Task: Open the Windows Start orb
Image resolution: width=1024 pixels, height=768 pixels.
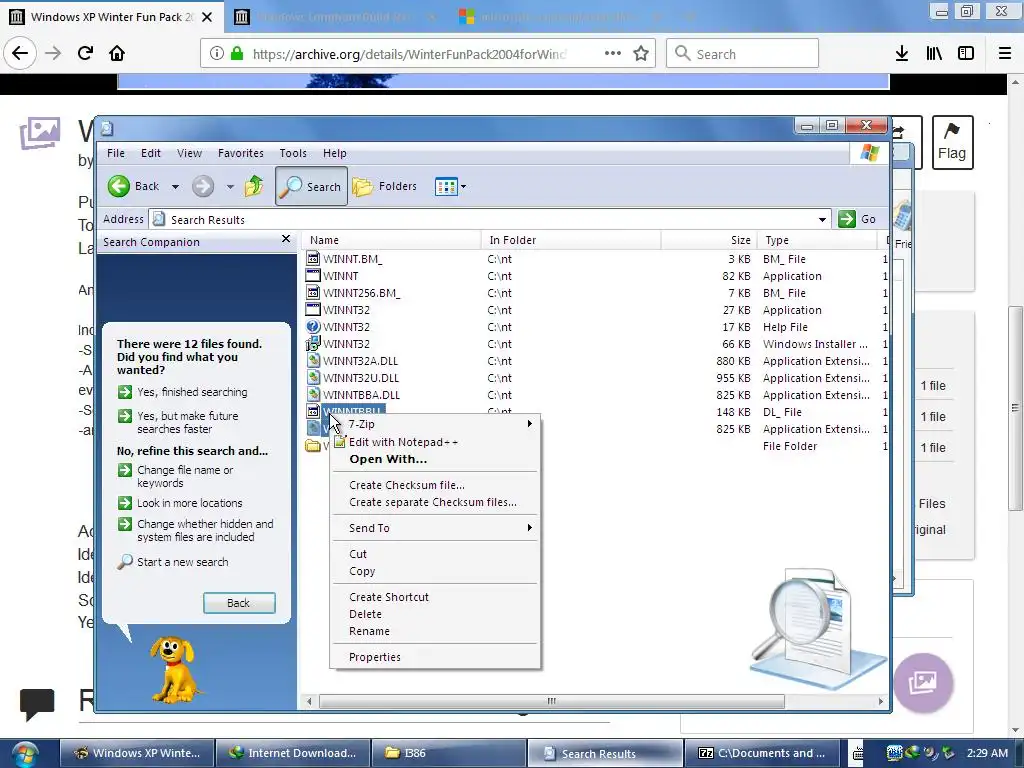Action: click(24, 754)
